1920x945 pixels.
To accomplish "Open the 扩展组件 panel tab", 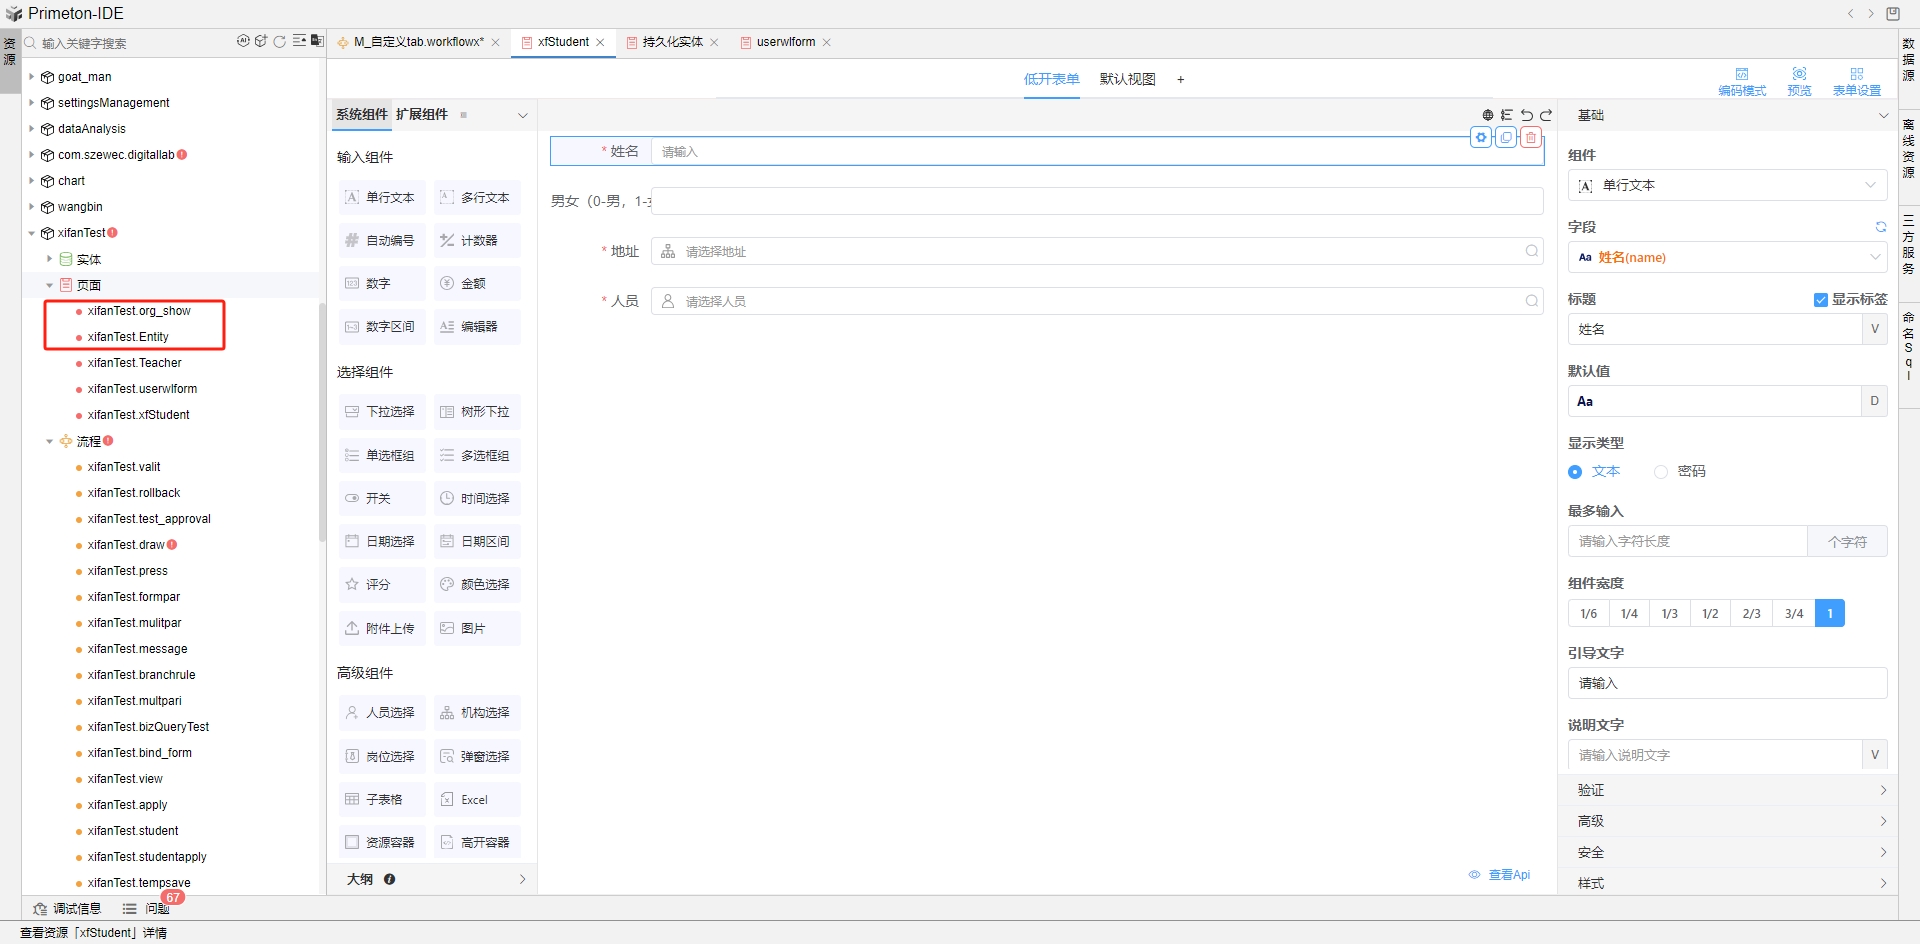I will (421, 114).
